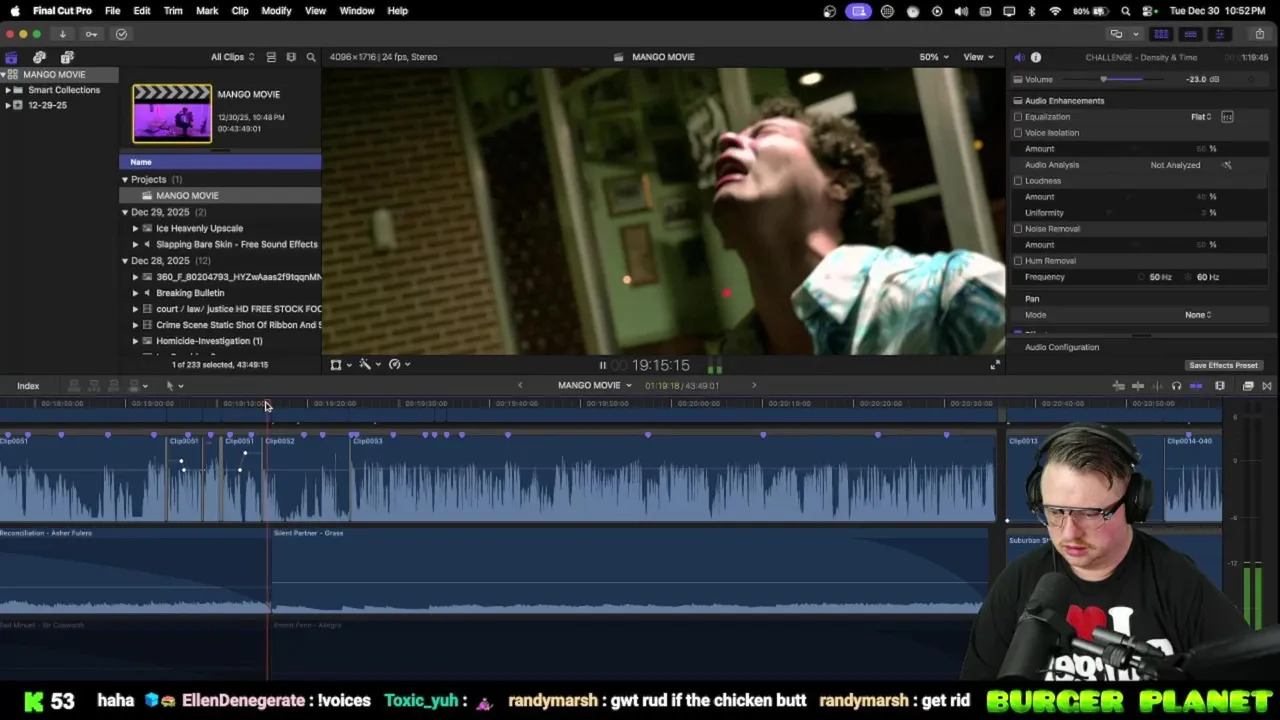Toggle the Browser panel visibility
This screenshot has height=720, width=1280.
point(1161,34)
